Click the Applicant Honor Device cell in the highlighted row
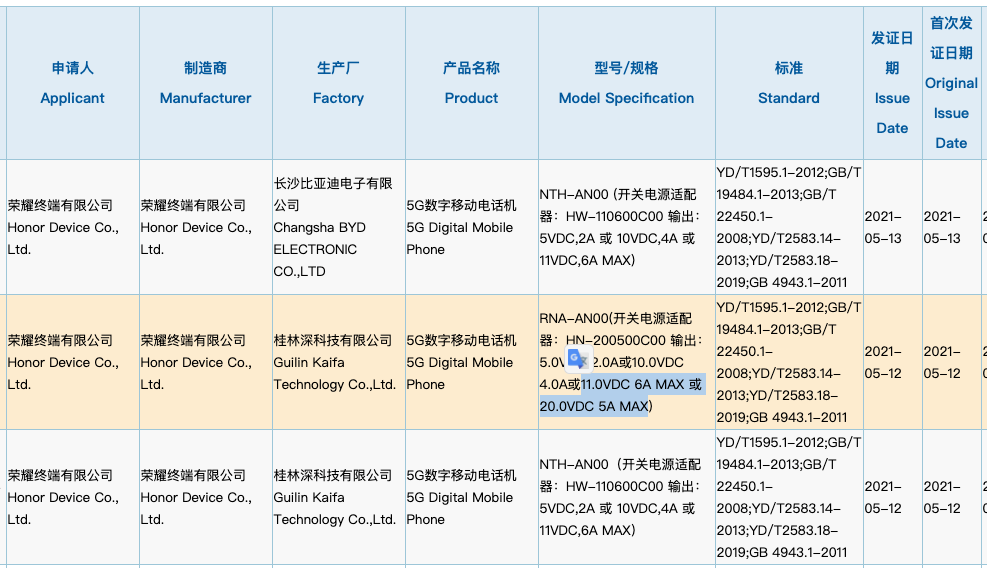The image size is (987, 568). pos(72,362)
